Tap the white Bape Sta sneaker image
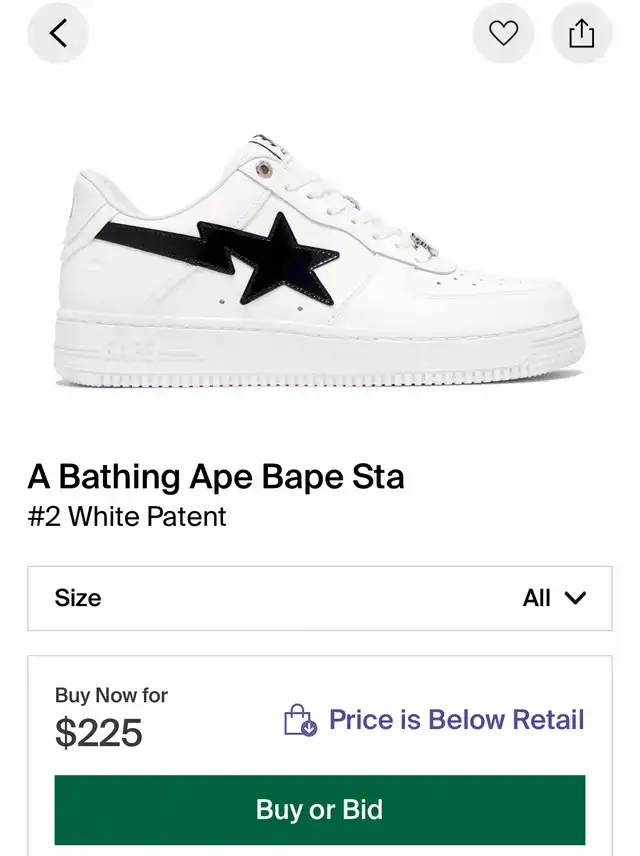 tap(320, 261)
